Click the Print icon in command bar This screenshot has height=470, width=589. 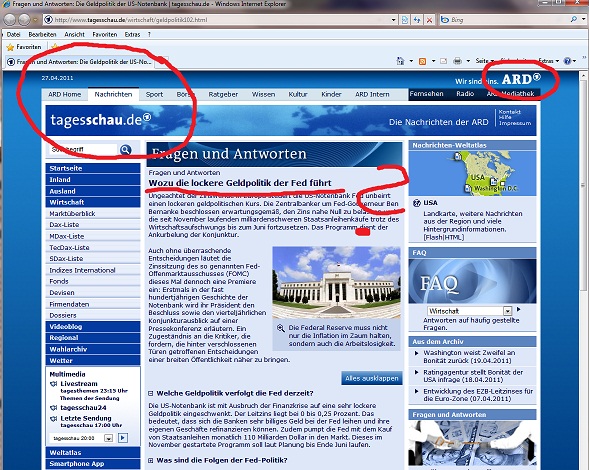coord(457,61)
